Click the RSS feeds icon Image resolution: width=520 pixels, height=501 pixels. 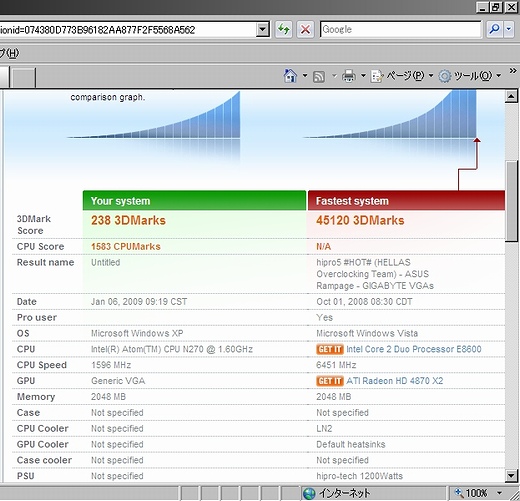pyautogui.click(x=319, y=77)
